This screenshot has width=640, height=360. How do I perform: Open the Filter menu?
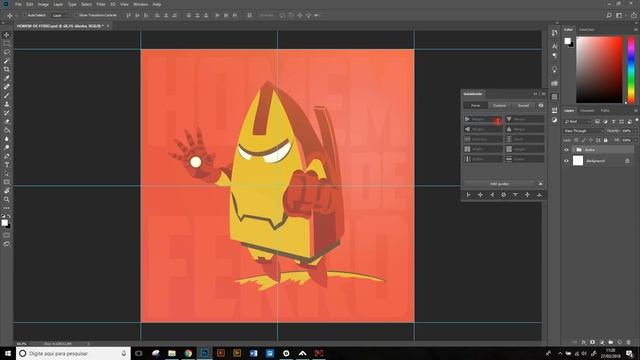pyautogui.click(x=101, y=4)
